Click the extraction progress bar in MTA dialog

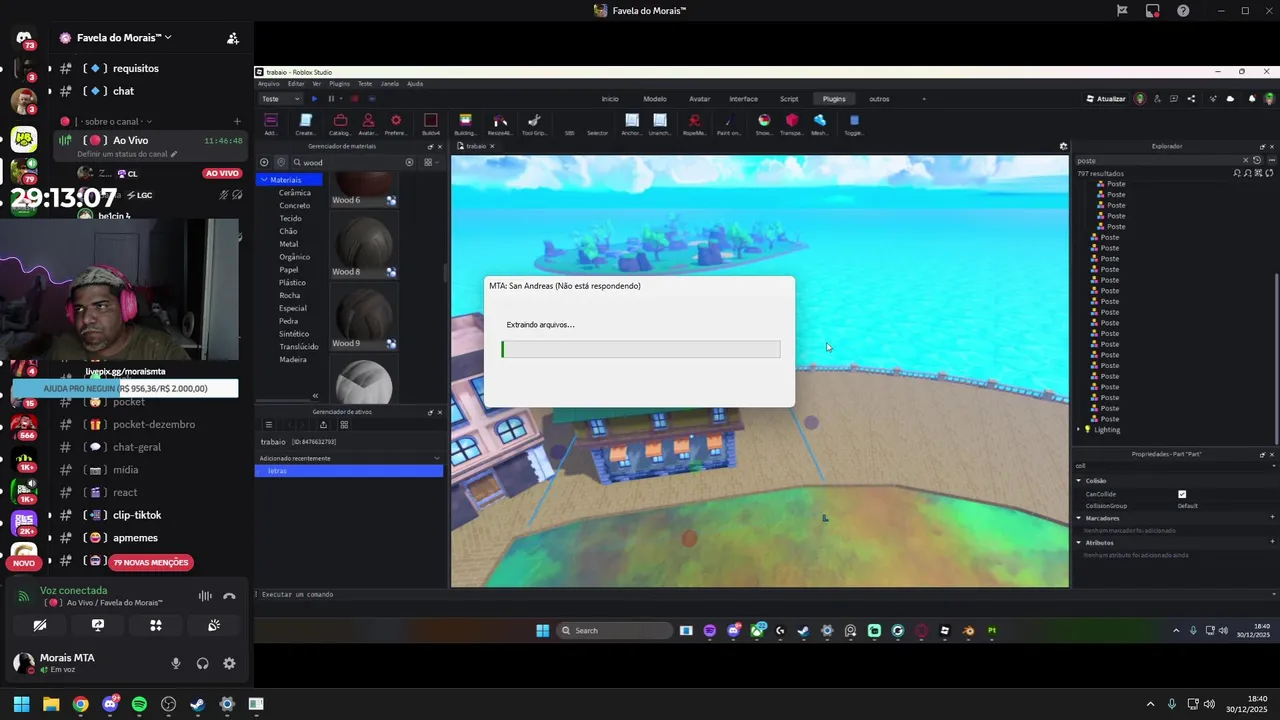[641, 349]
